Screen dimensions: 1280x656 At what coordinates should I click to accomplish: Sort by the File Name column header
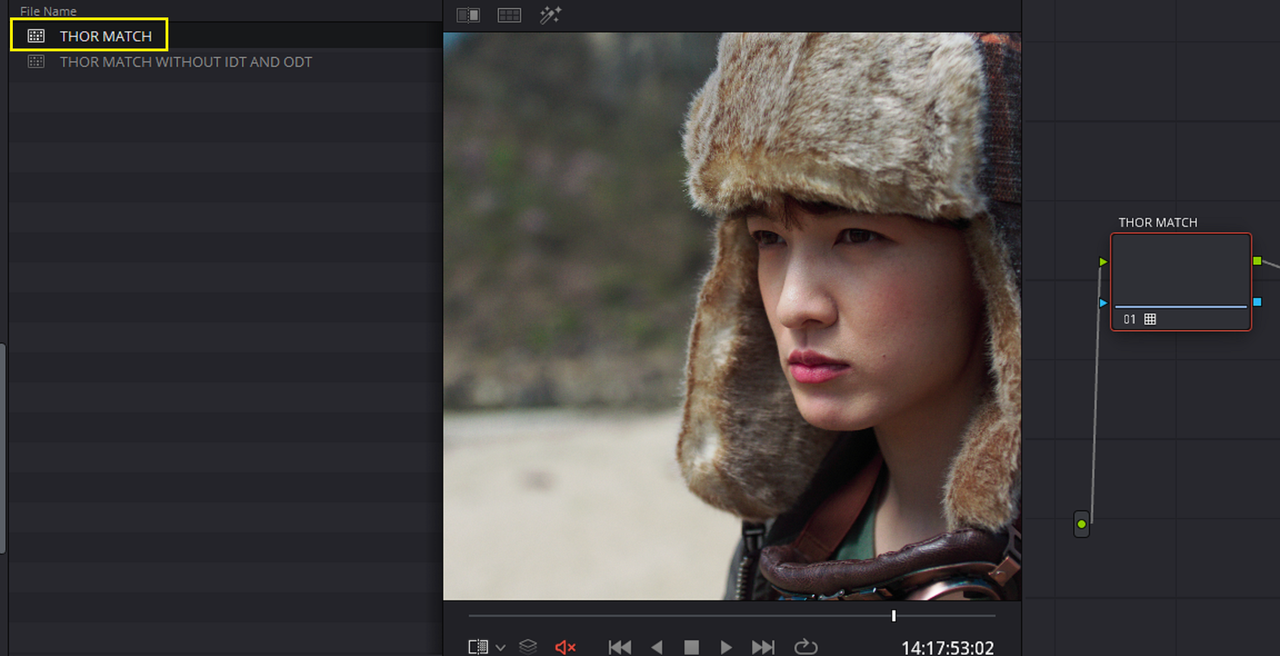click(x=48, y=11)
